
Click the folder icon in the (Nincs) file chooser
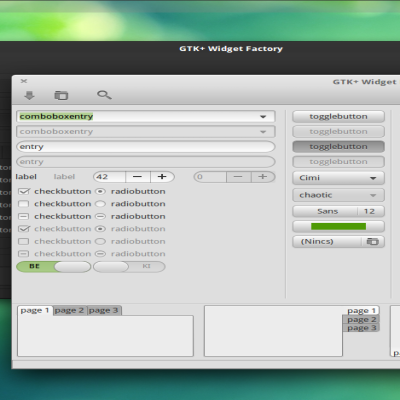coord(372,241)
